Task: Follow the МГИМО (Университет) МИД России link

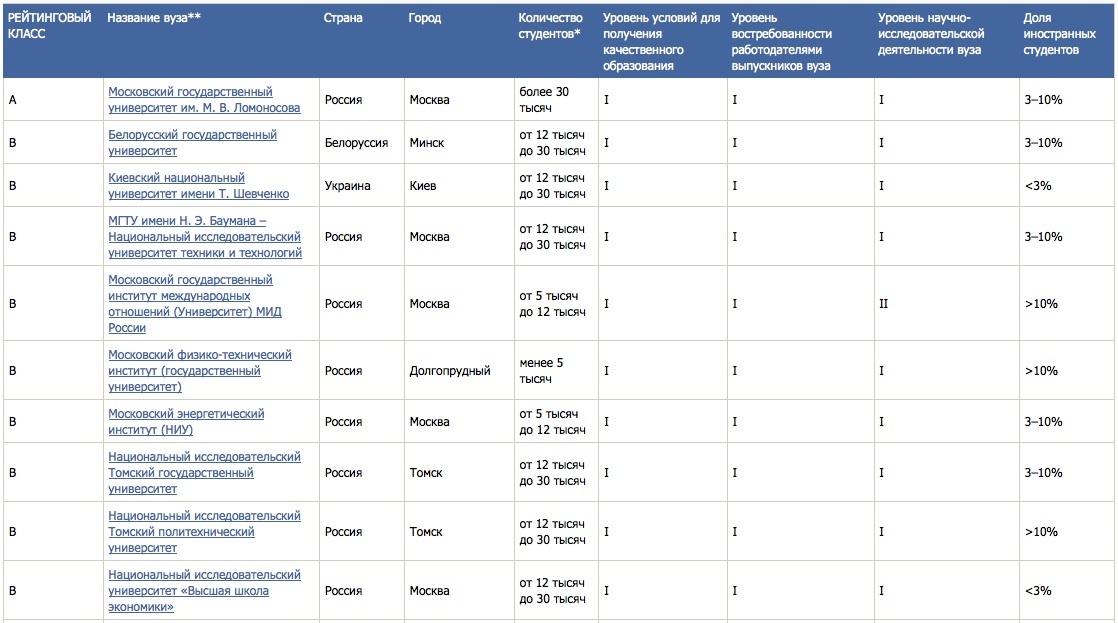Action: click(x=194, y=304)
